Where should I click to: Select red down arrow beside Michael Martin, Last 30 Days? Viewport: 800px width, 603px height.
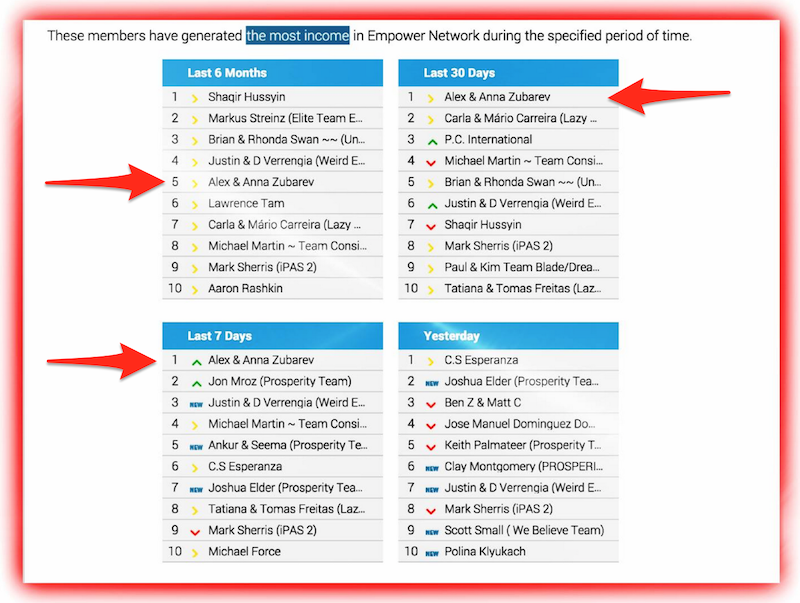431,163
